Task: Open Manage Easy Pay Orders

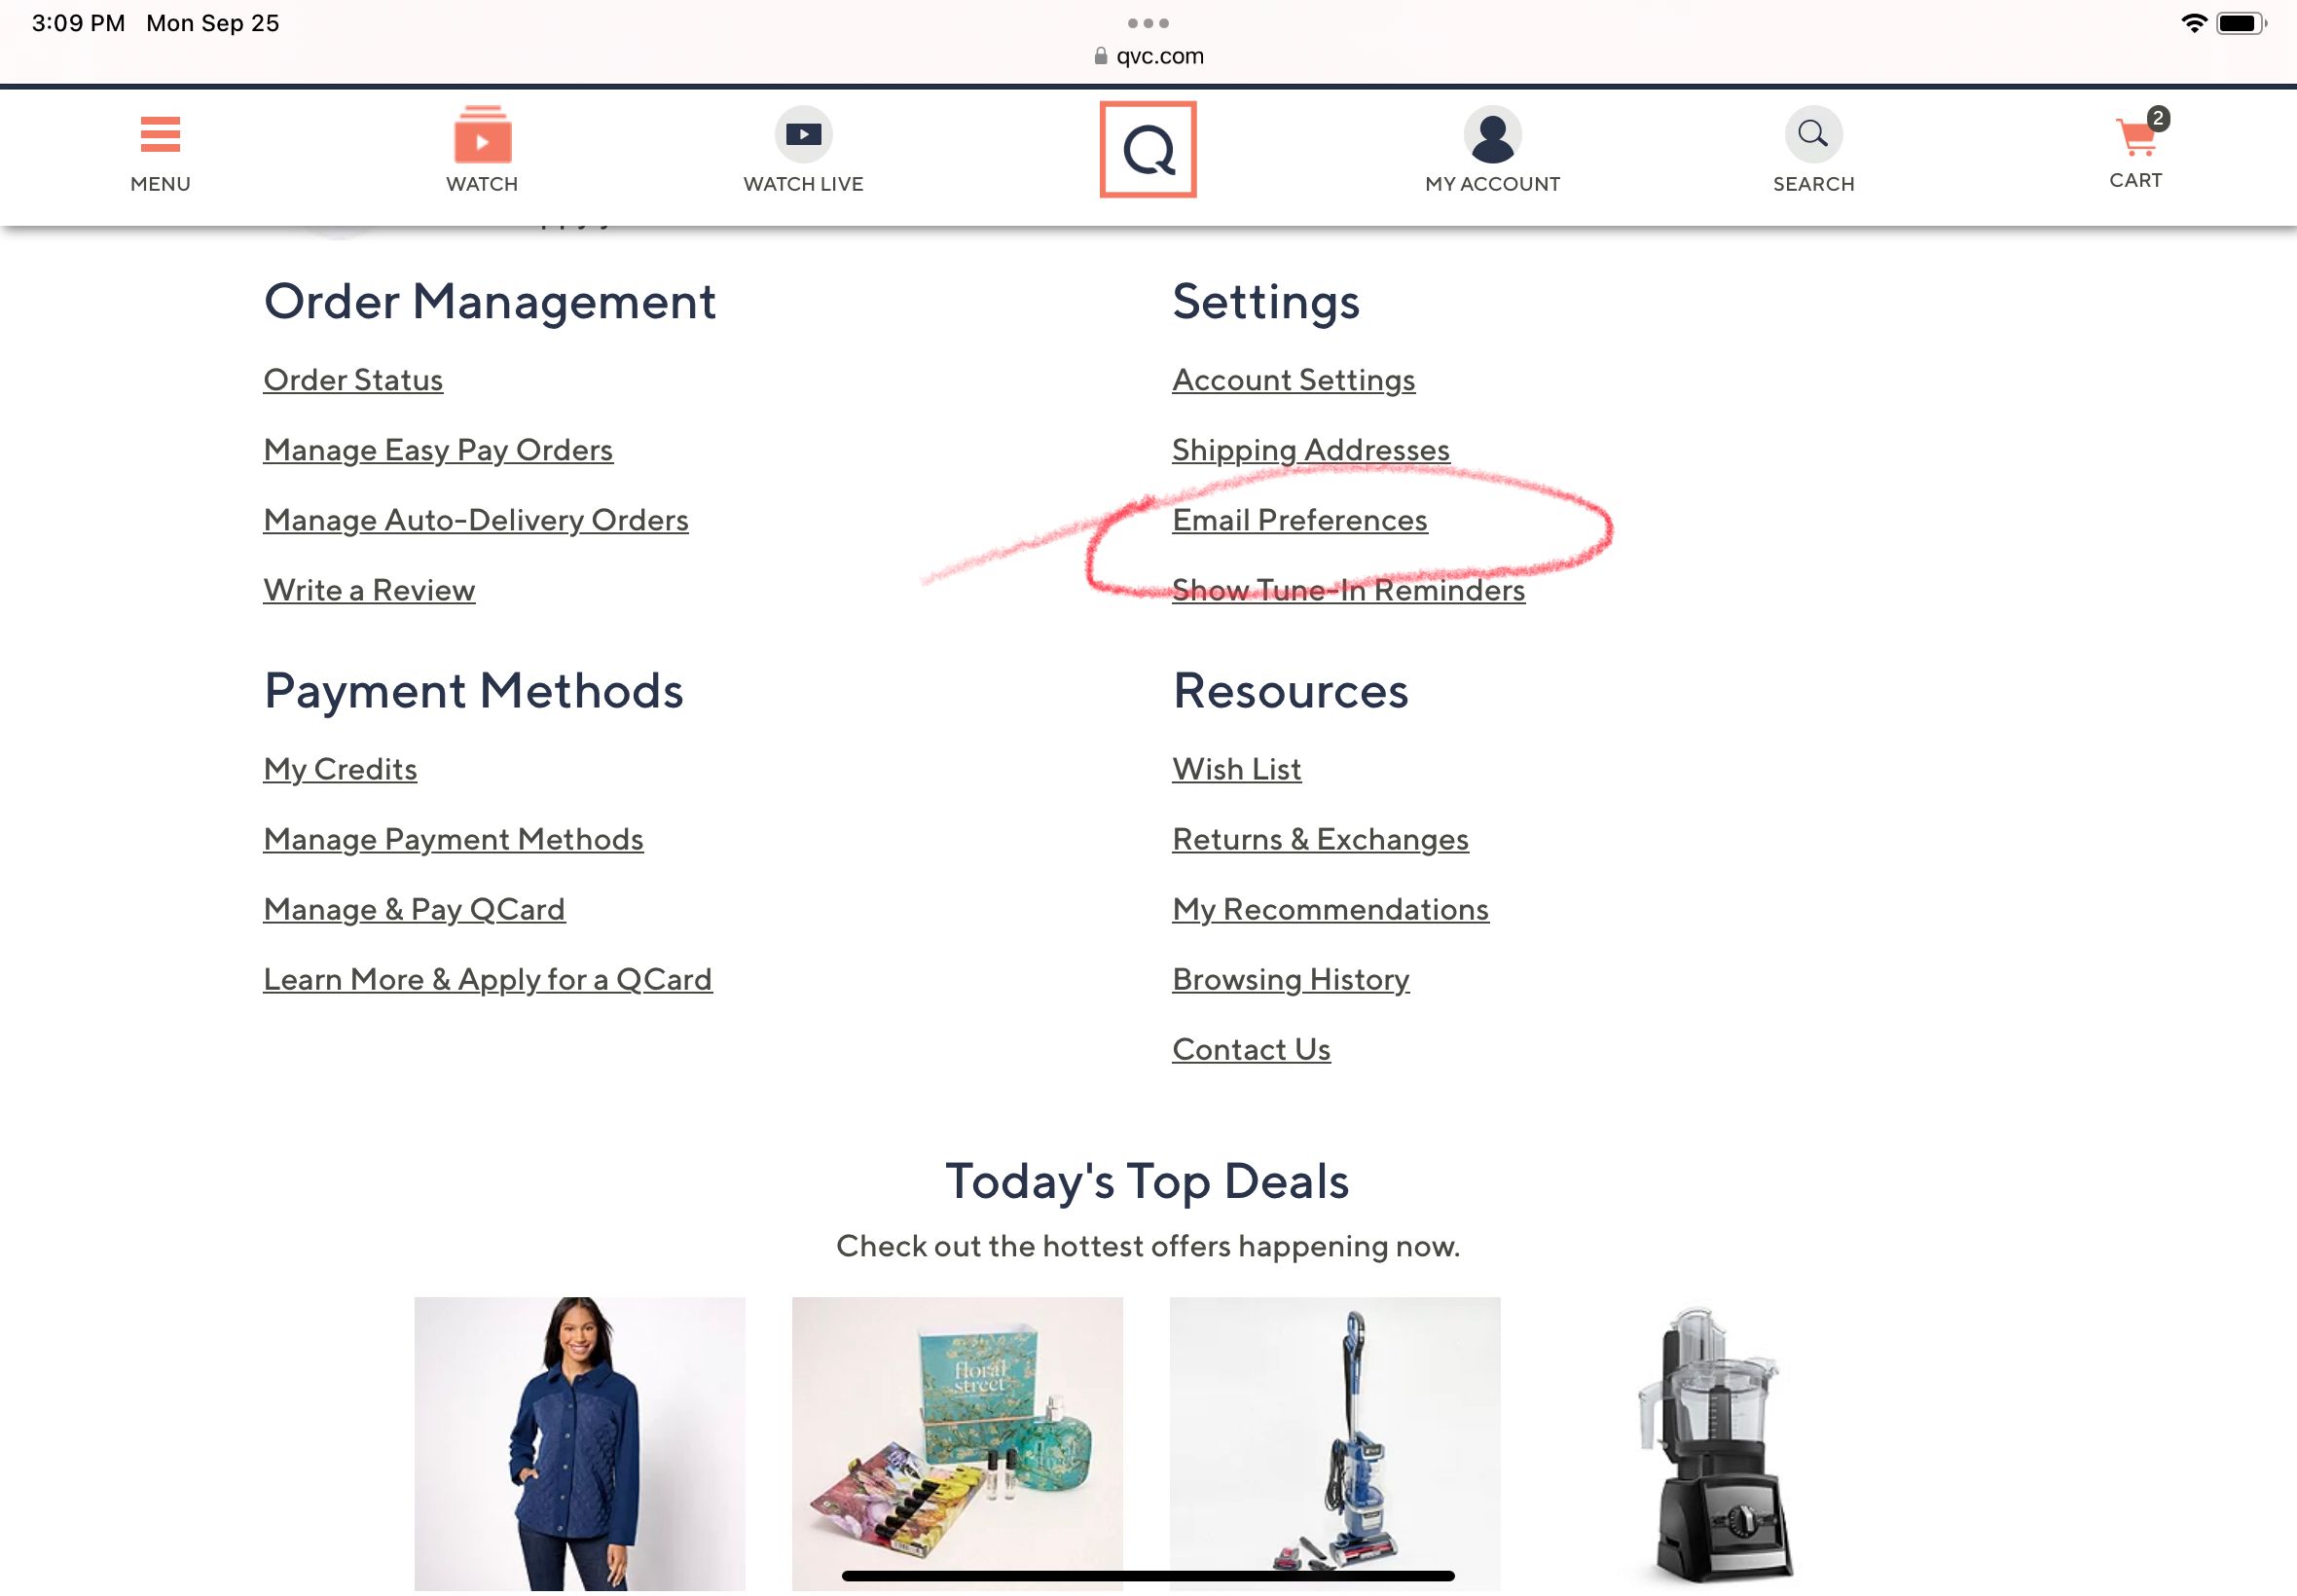Action: [438, 450]
